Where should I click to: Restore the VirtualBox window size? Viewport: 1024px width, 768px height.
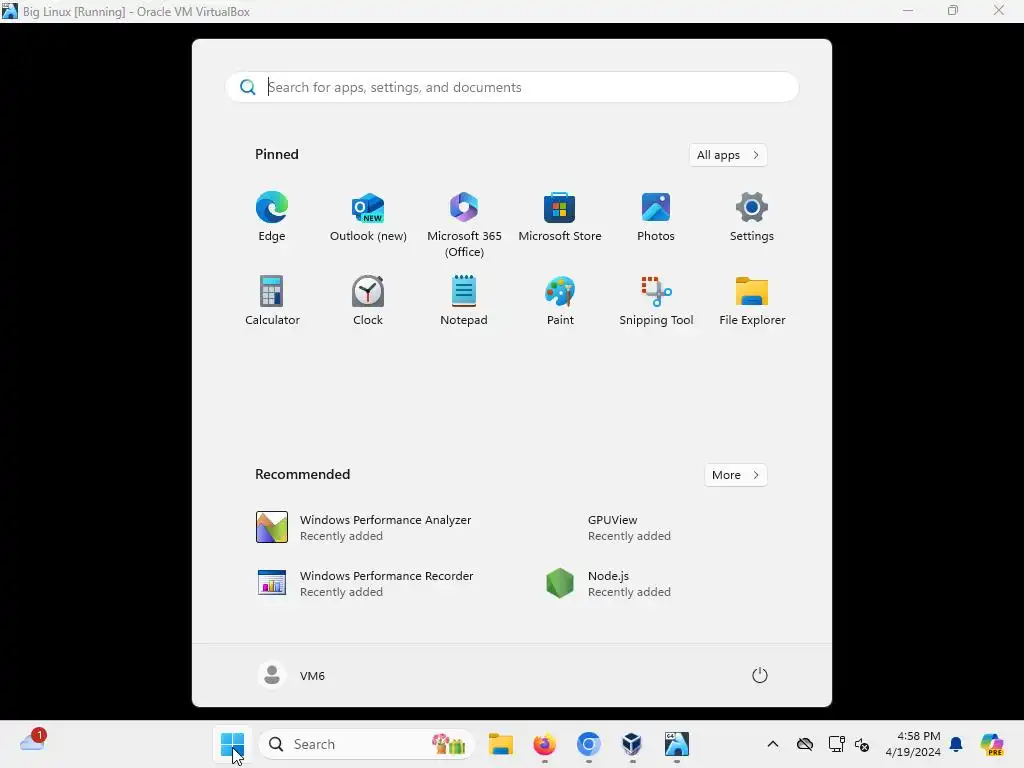[953, 10]
